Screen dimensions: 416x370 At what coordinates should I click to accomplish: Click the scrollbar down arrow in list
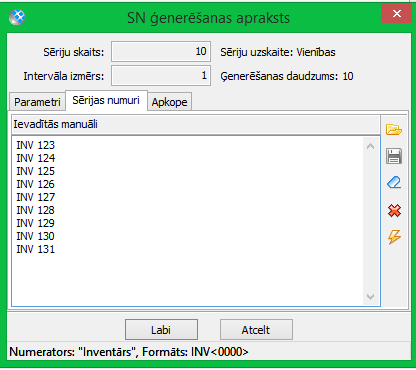click(370, 296)
